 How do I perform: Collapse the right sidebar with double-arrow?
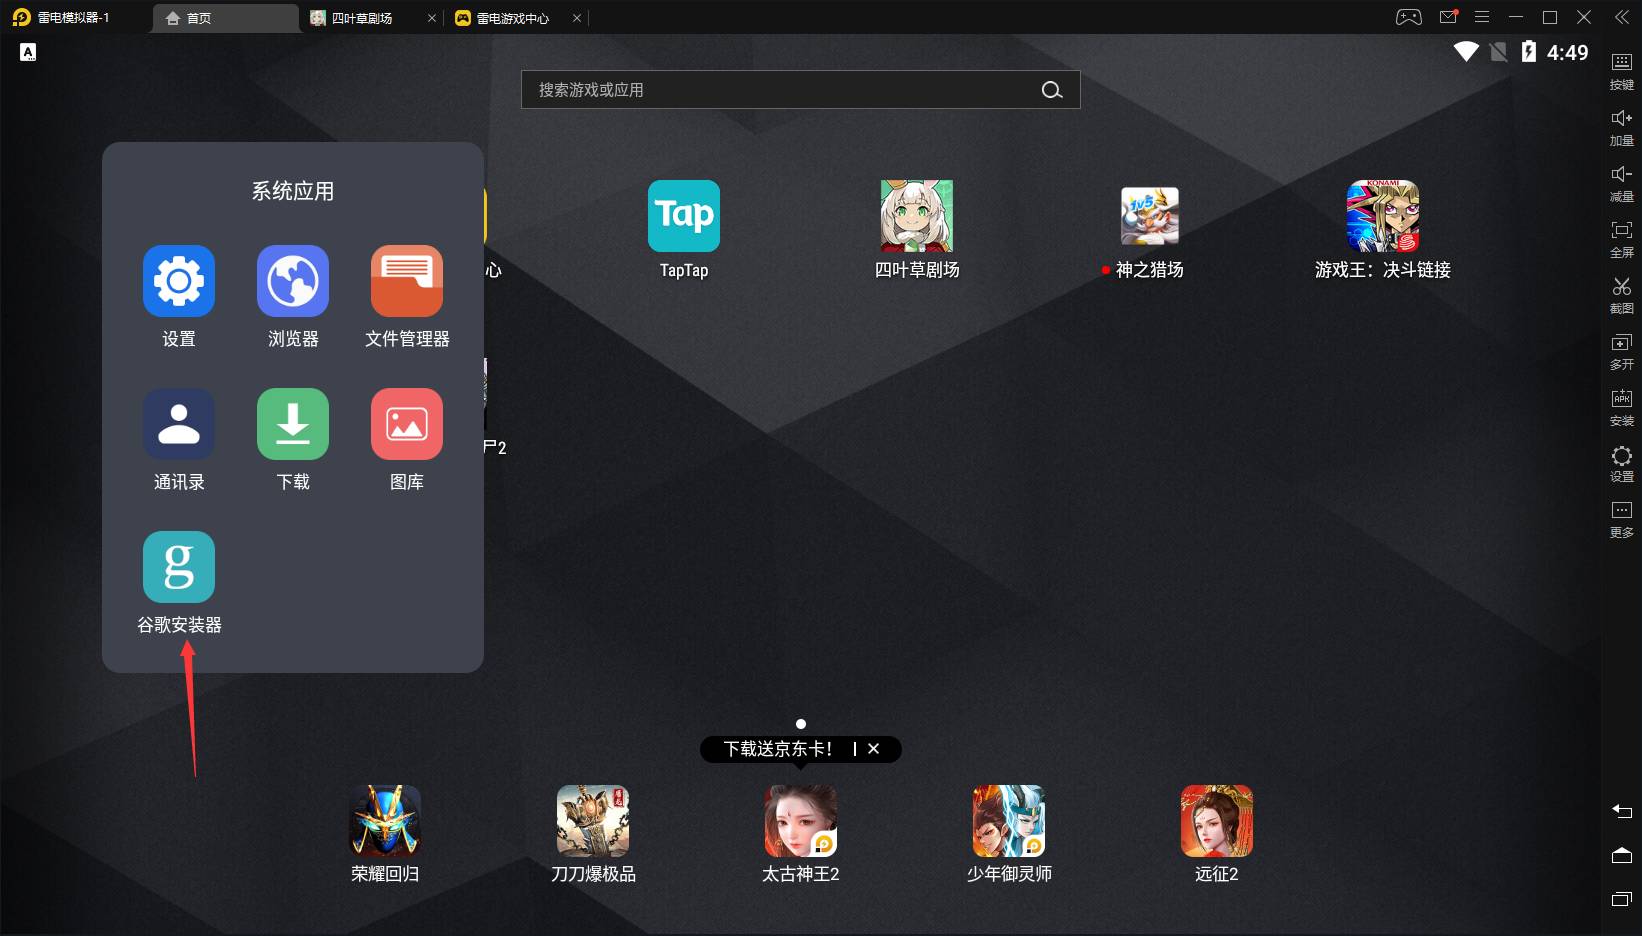pyautogui.click(x=1621, y=17)
